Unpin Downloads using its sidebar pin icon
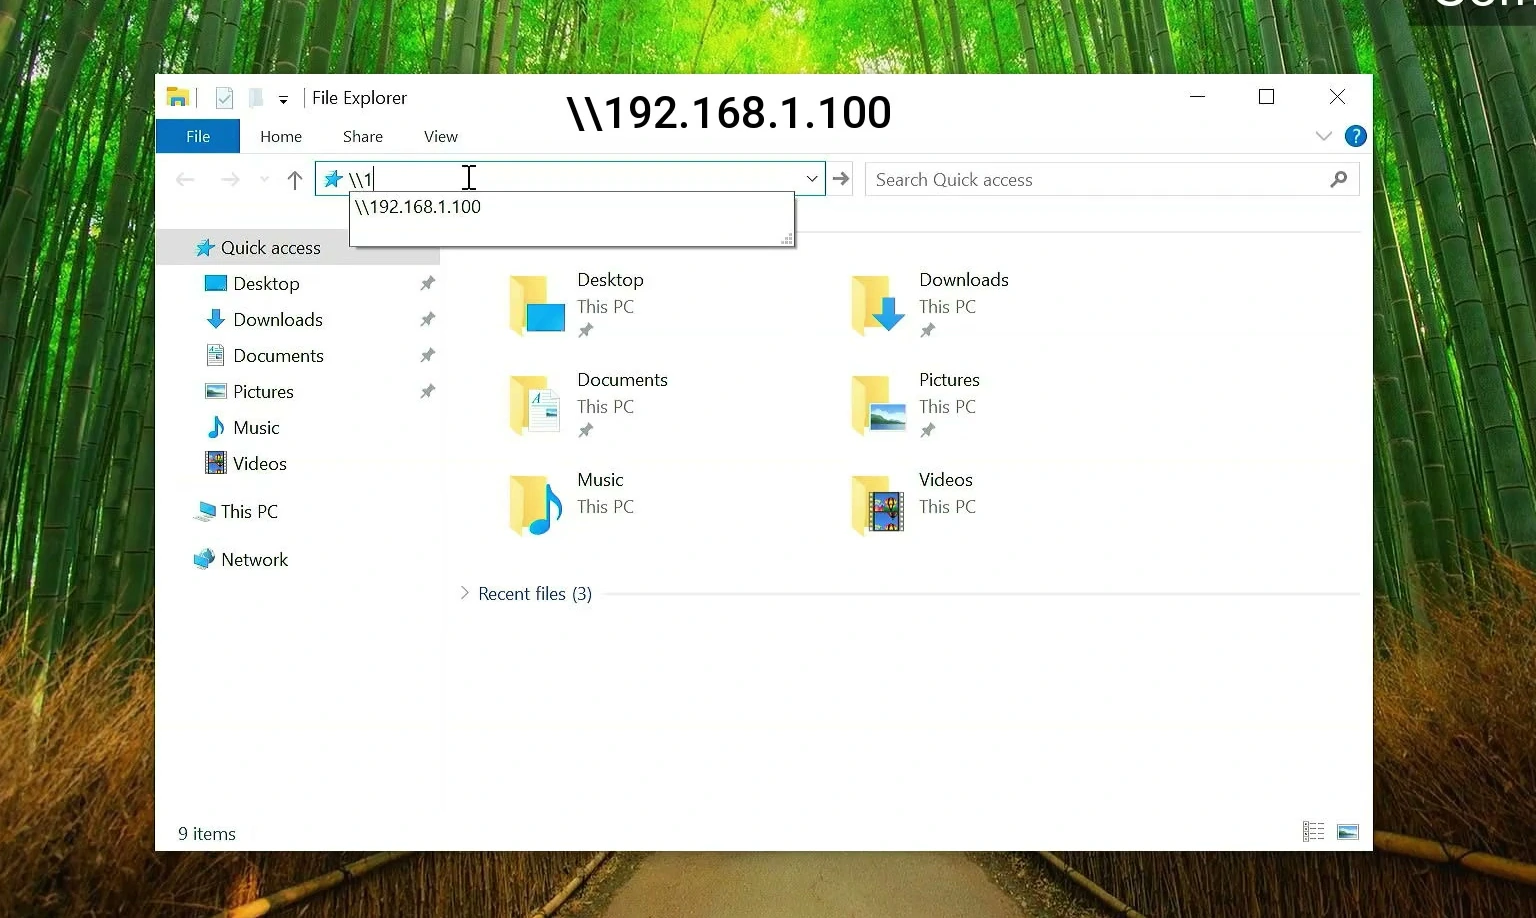 tap(427, 320)
